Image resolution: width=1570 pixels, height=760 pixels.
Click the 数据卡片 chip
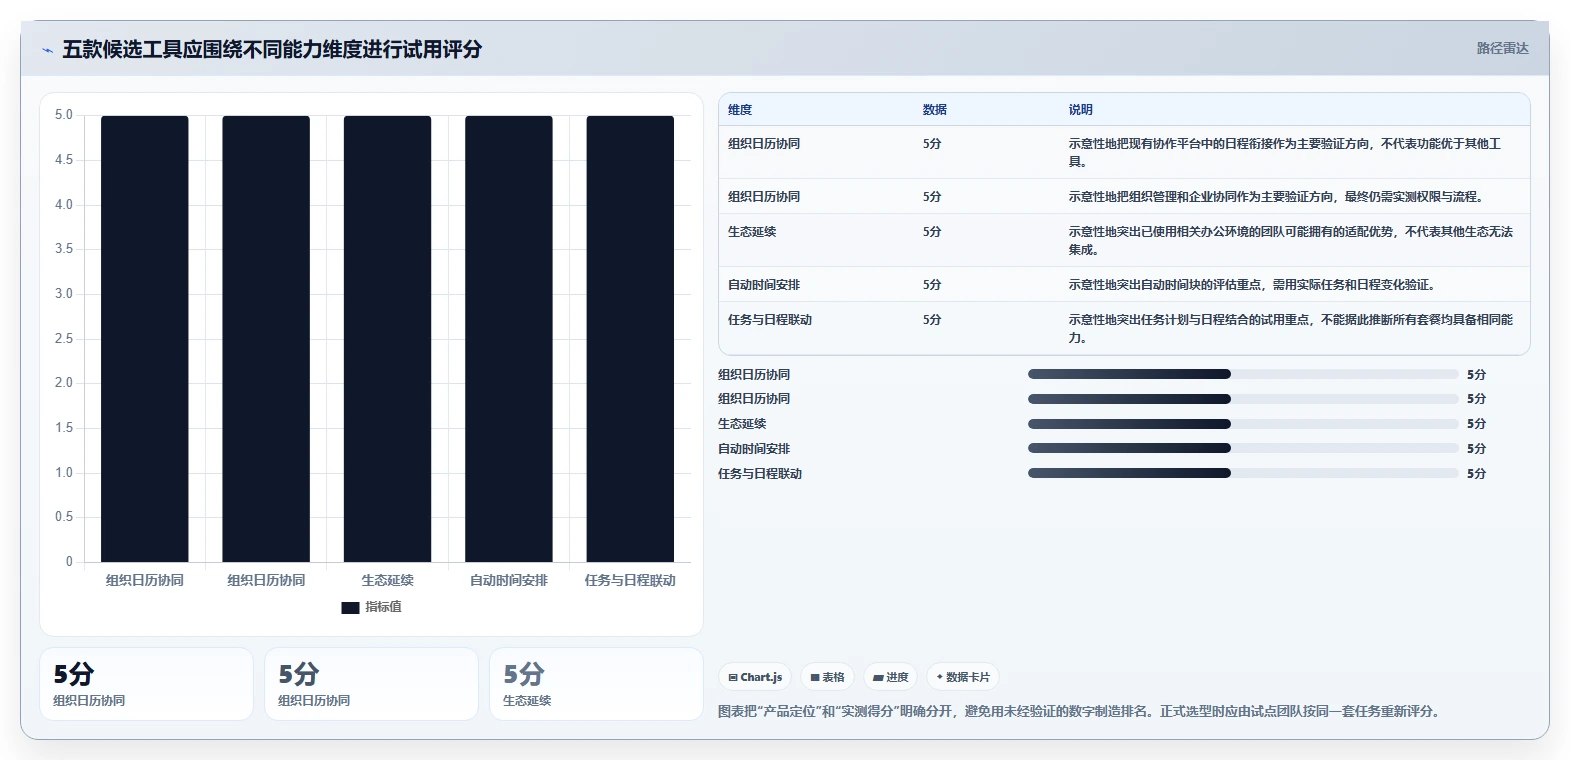[x=963, y=677]
